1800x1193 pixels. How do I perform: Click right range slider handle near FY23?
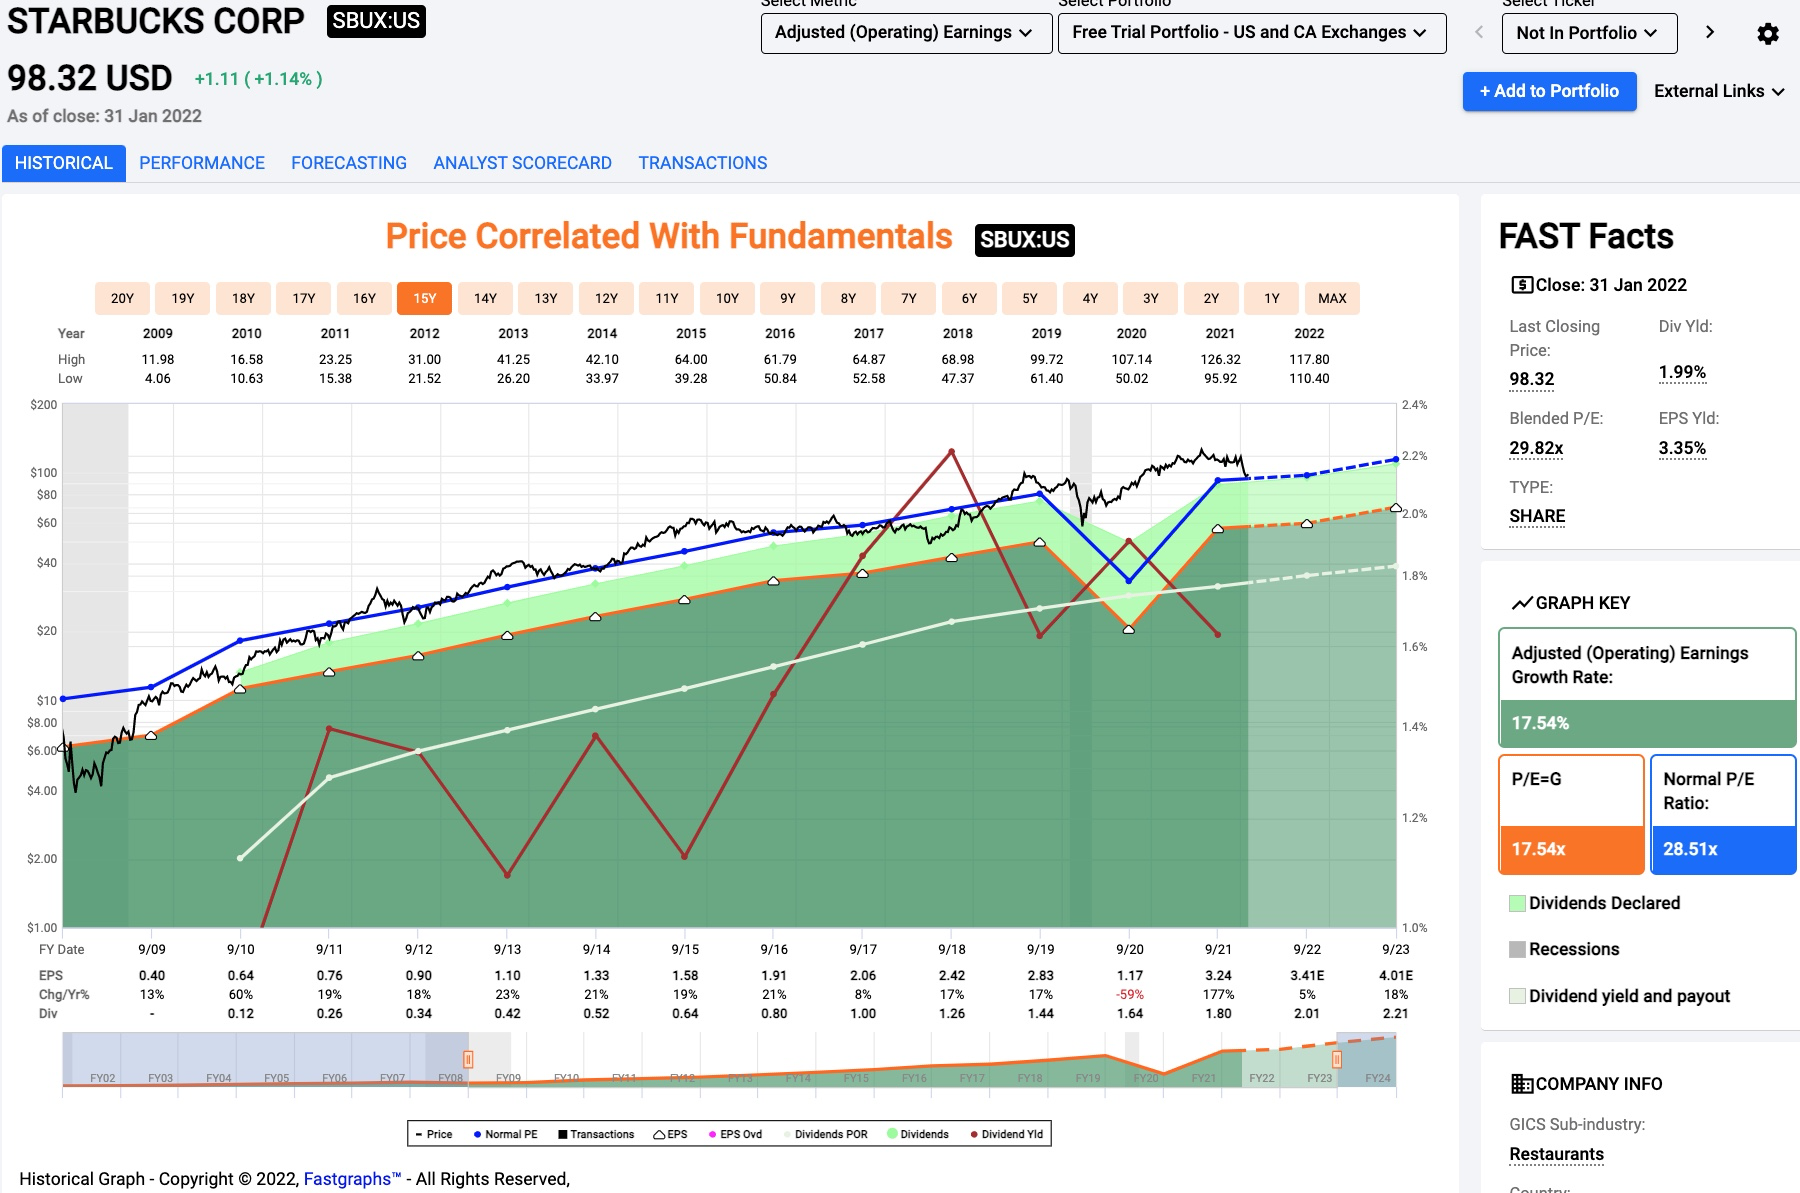[x=1336, y=1059]
